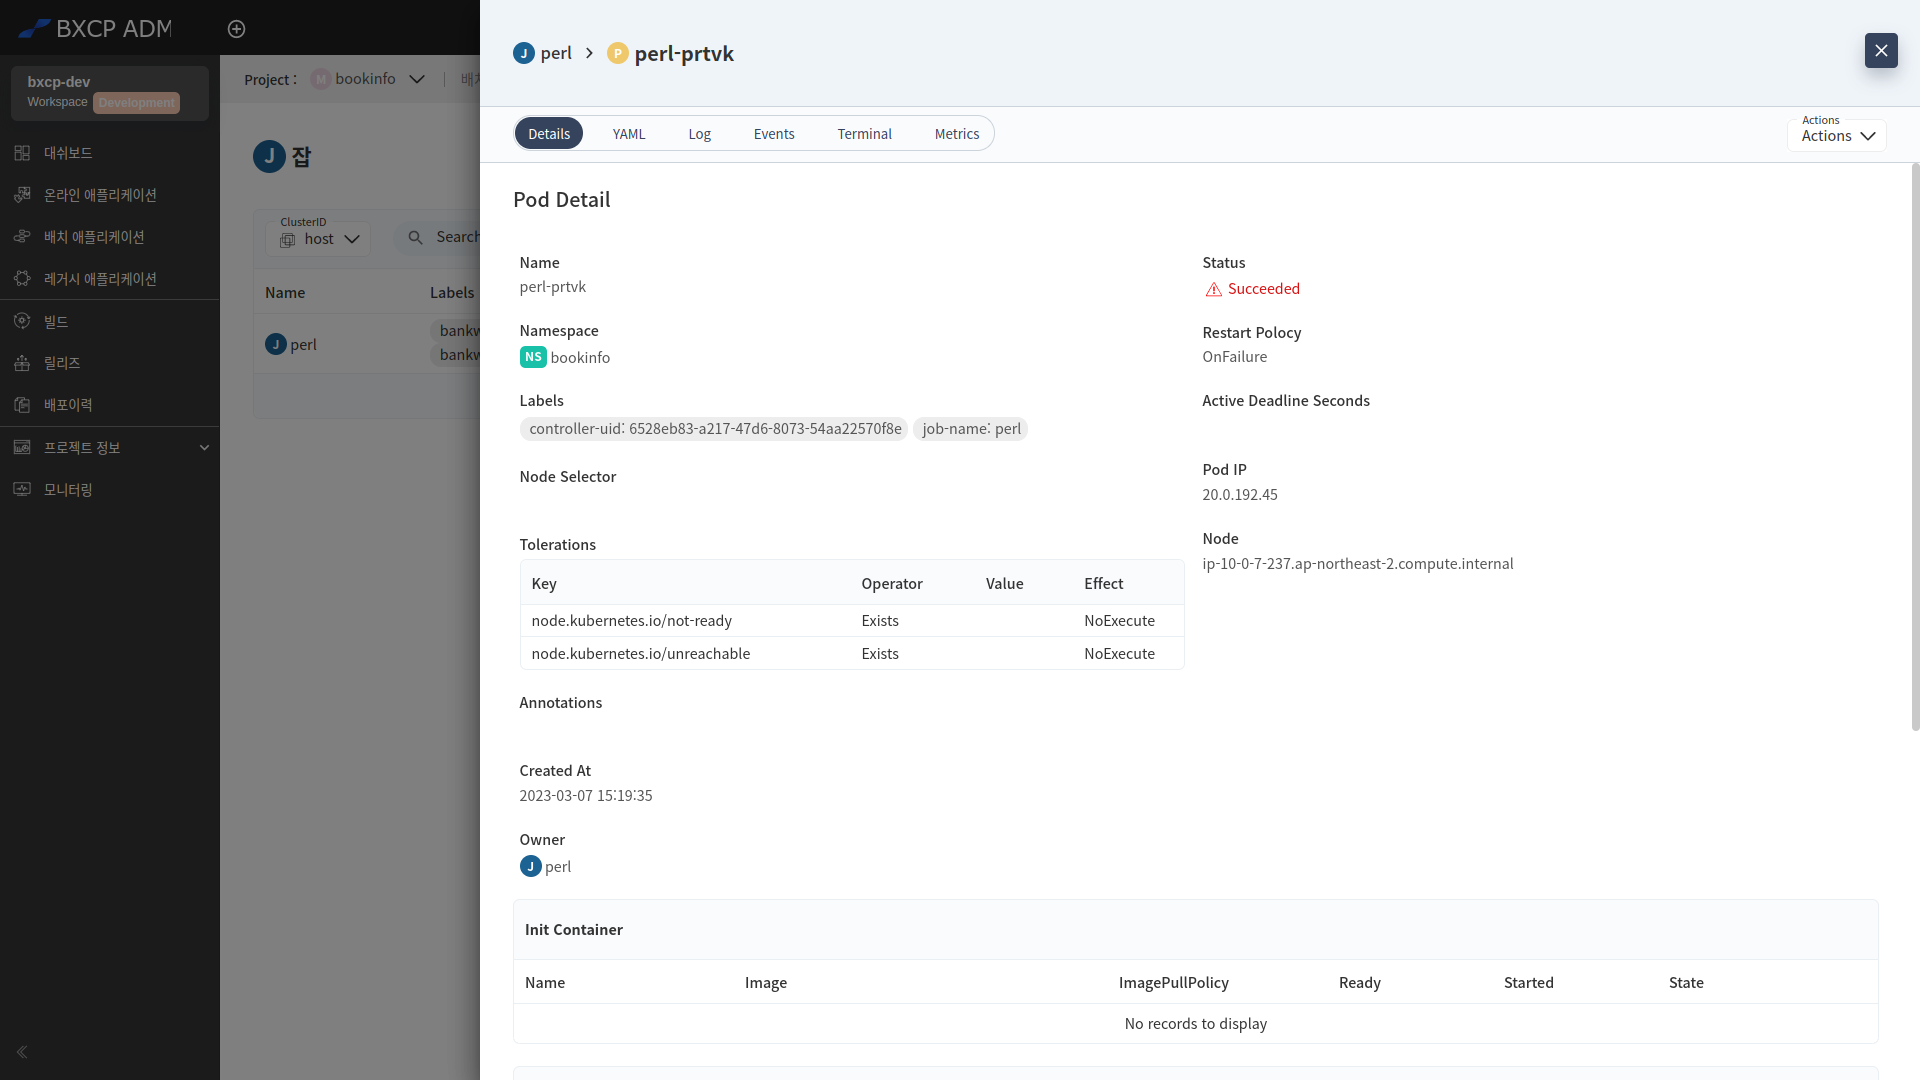Collapse the sidebar with double-chevron icon

[22, 1052]
